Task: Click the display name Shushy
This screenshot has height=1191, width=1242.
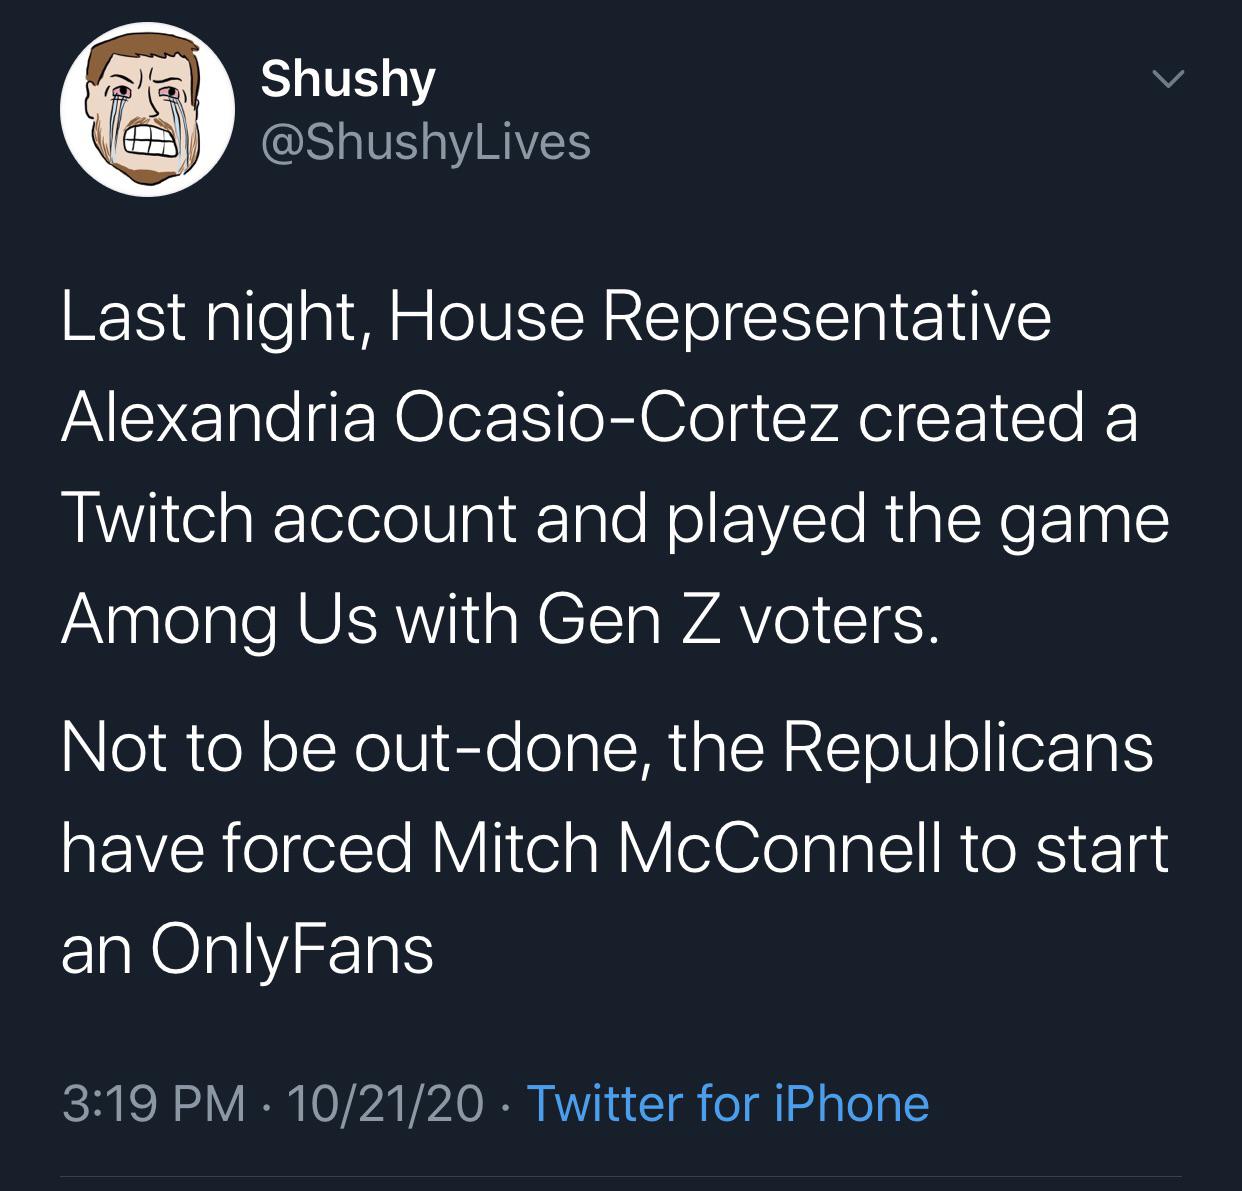Action: click(x=347, y=78)
